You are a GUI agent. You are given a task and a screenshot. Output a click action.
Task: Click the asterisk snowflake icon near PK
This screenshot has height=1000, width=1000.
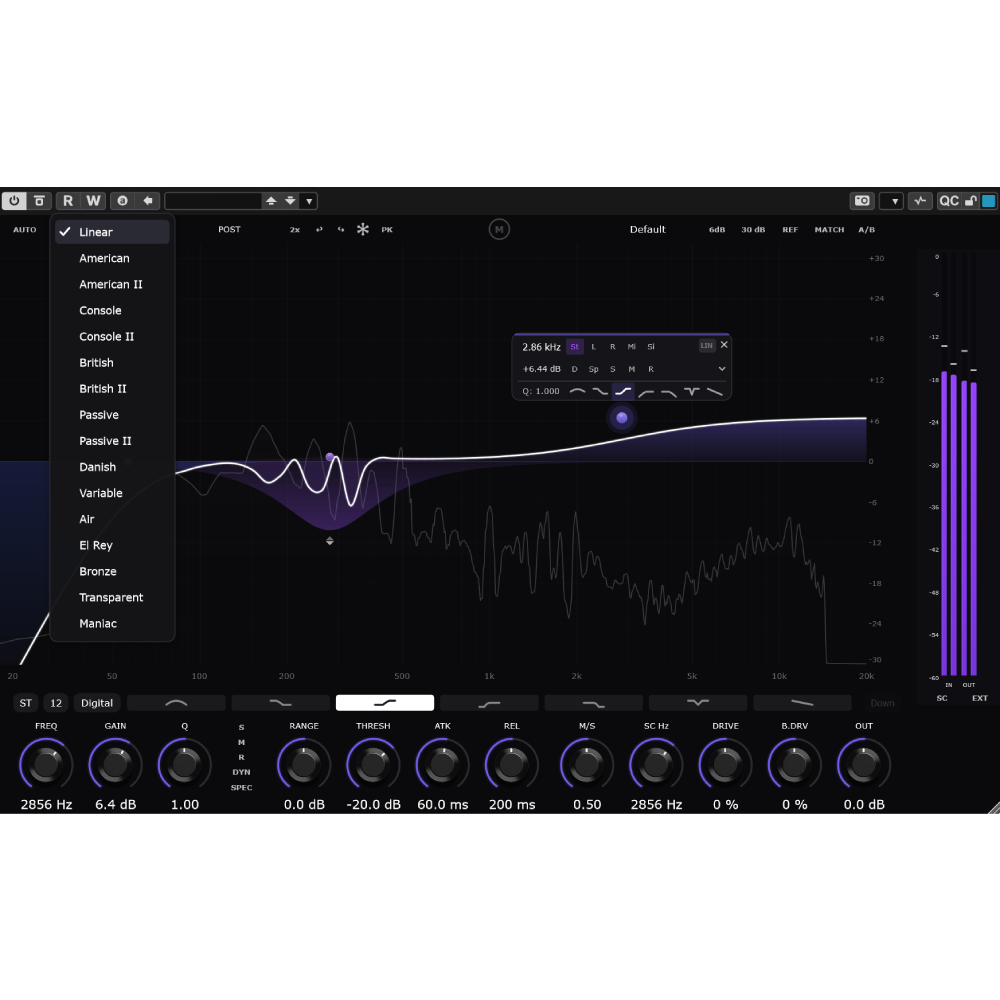coord(363,230)
